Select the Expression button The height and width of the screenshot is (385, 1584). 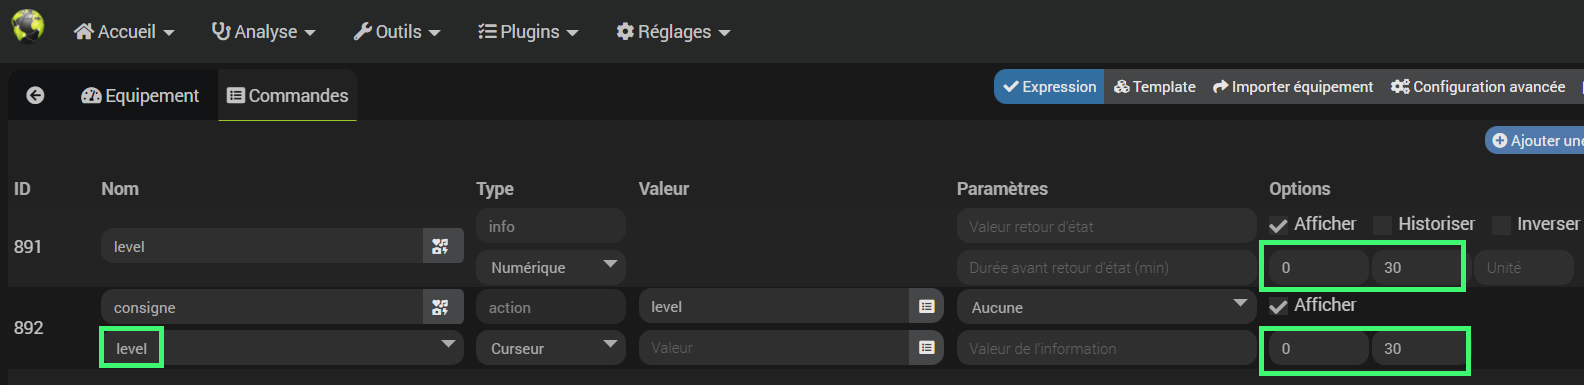[x=1049, y=87]
